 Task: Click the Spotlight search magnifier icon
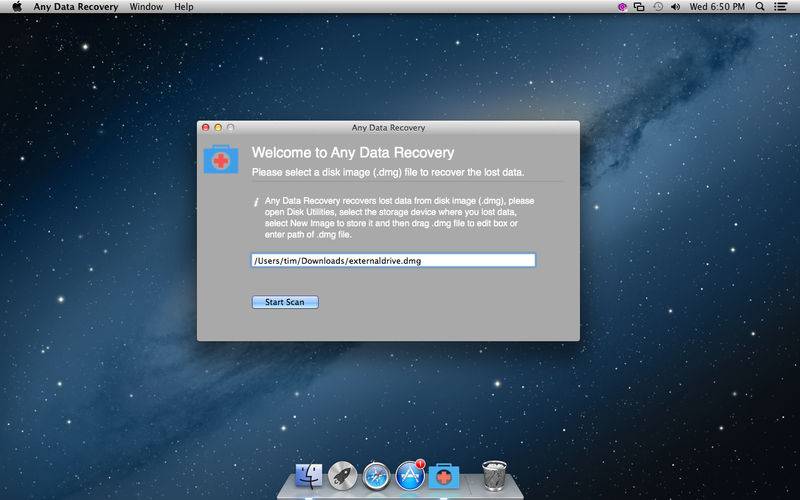760,7
